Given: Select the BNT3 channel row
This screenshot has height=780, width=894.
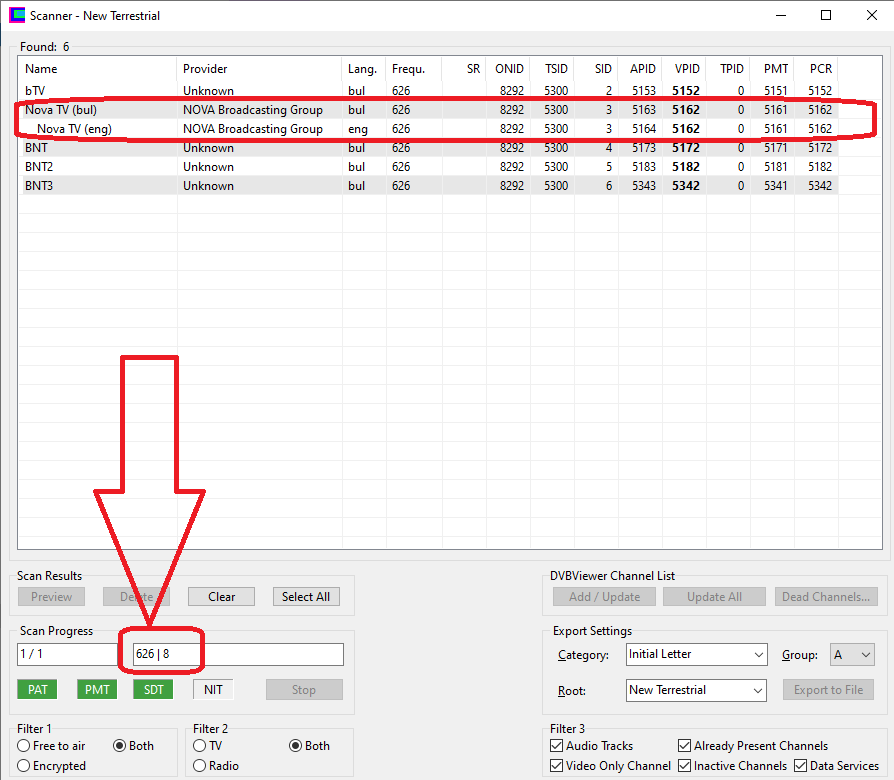Looking at the screenshot, I should point(428,186).
